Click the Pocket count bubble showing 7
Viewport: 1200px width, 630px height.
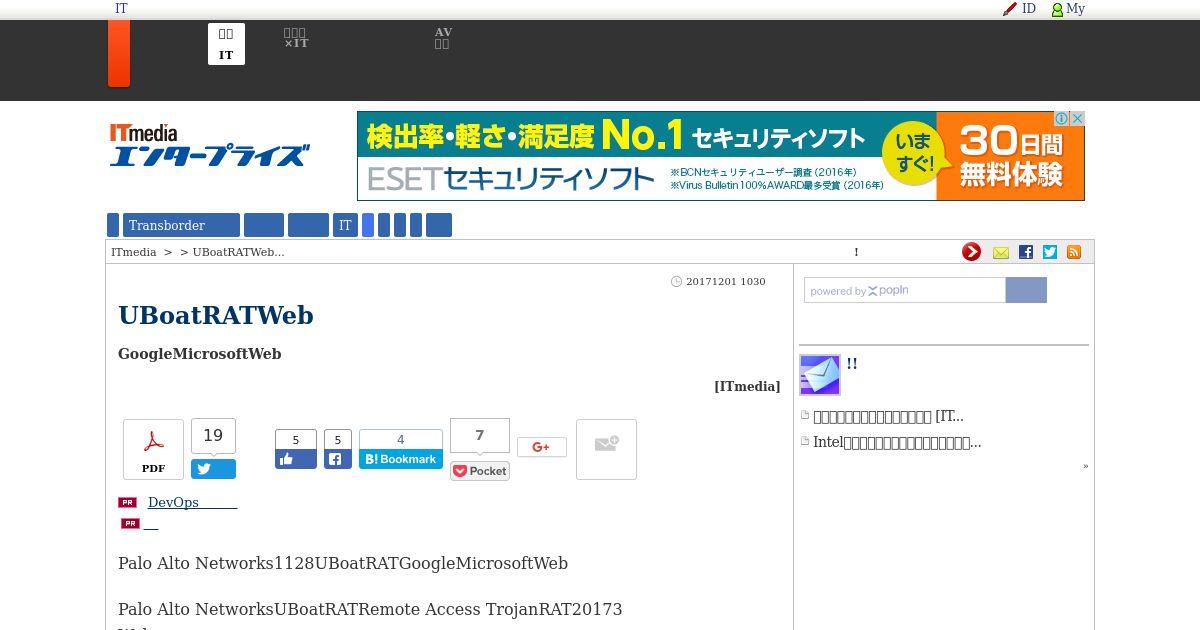[480, 436]
